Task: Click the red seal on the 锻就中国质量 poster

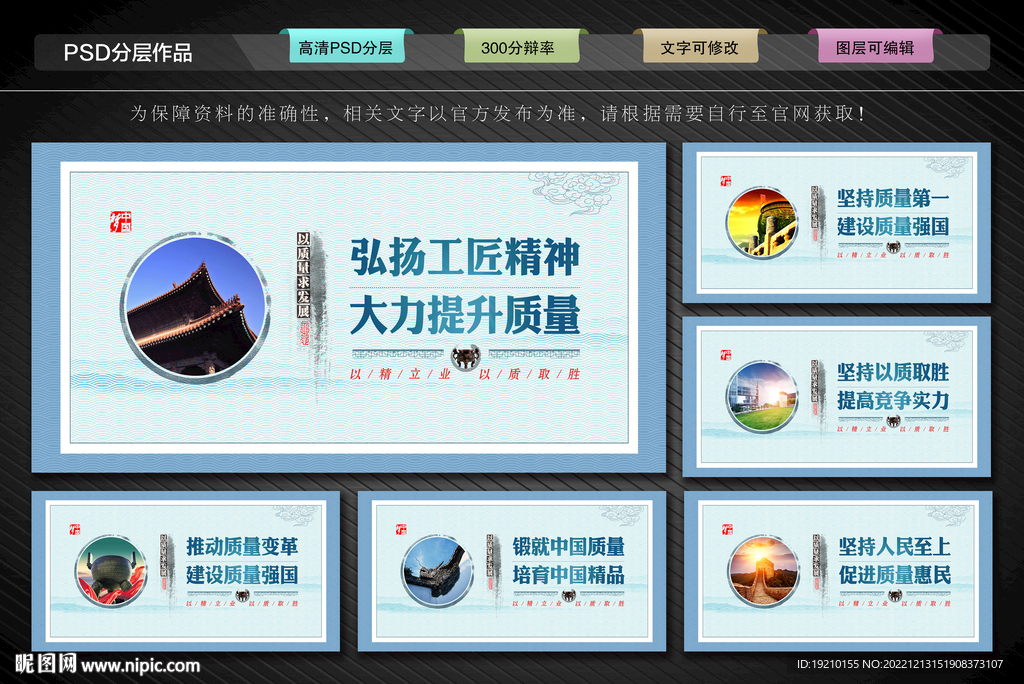Action: (x=400, y=529)
